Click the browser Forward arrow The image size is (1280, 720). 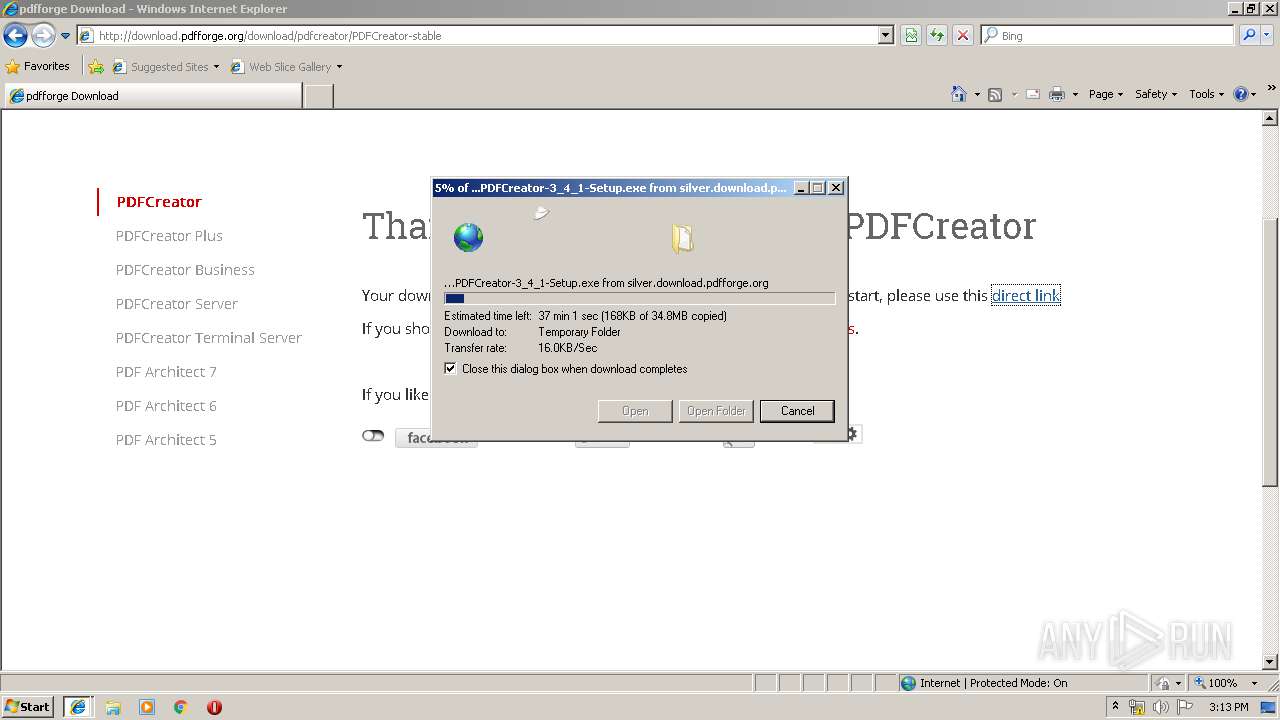click(x=43, y=36)
